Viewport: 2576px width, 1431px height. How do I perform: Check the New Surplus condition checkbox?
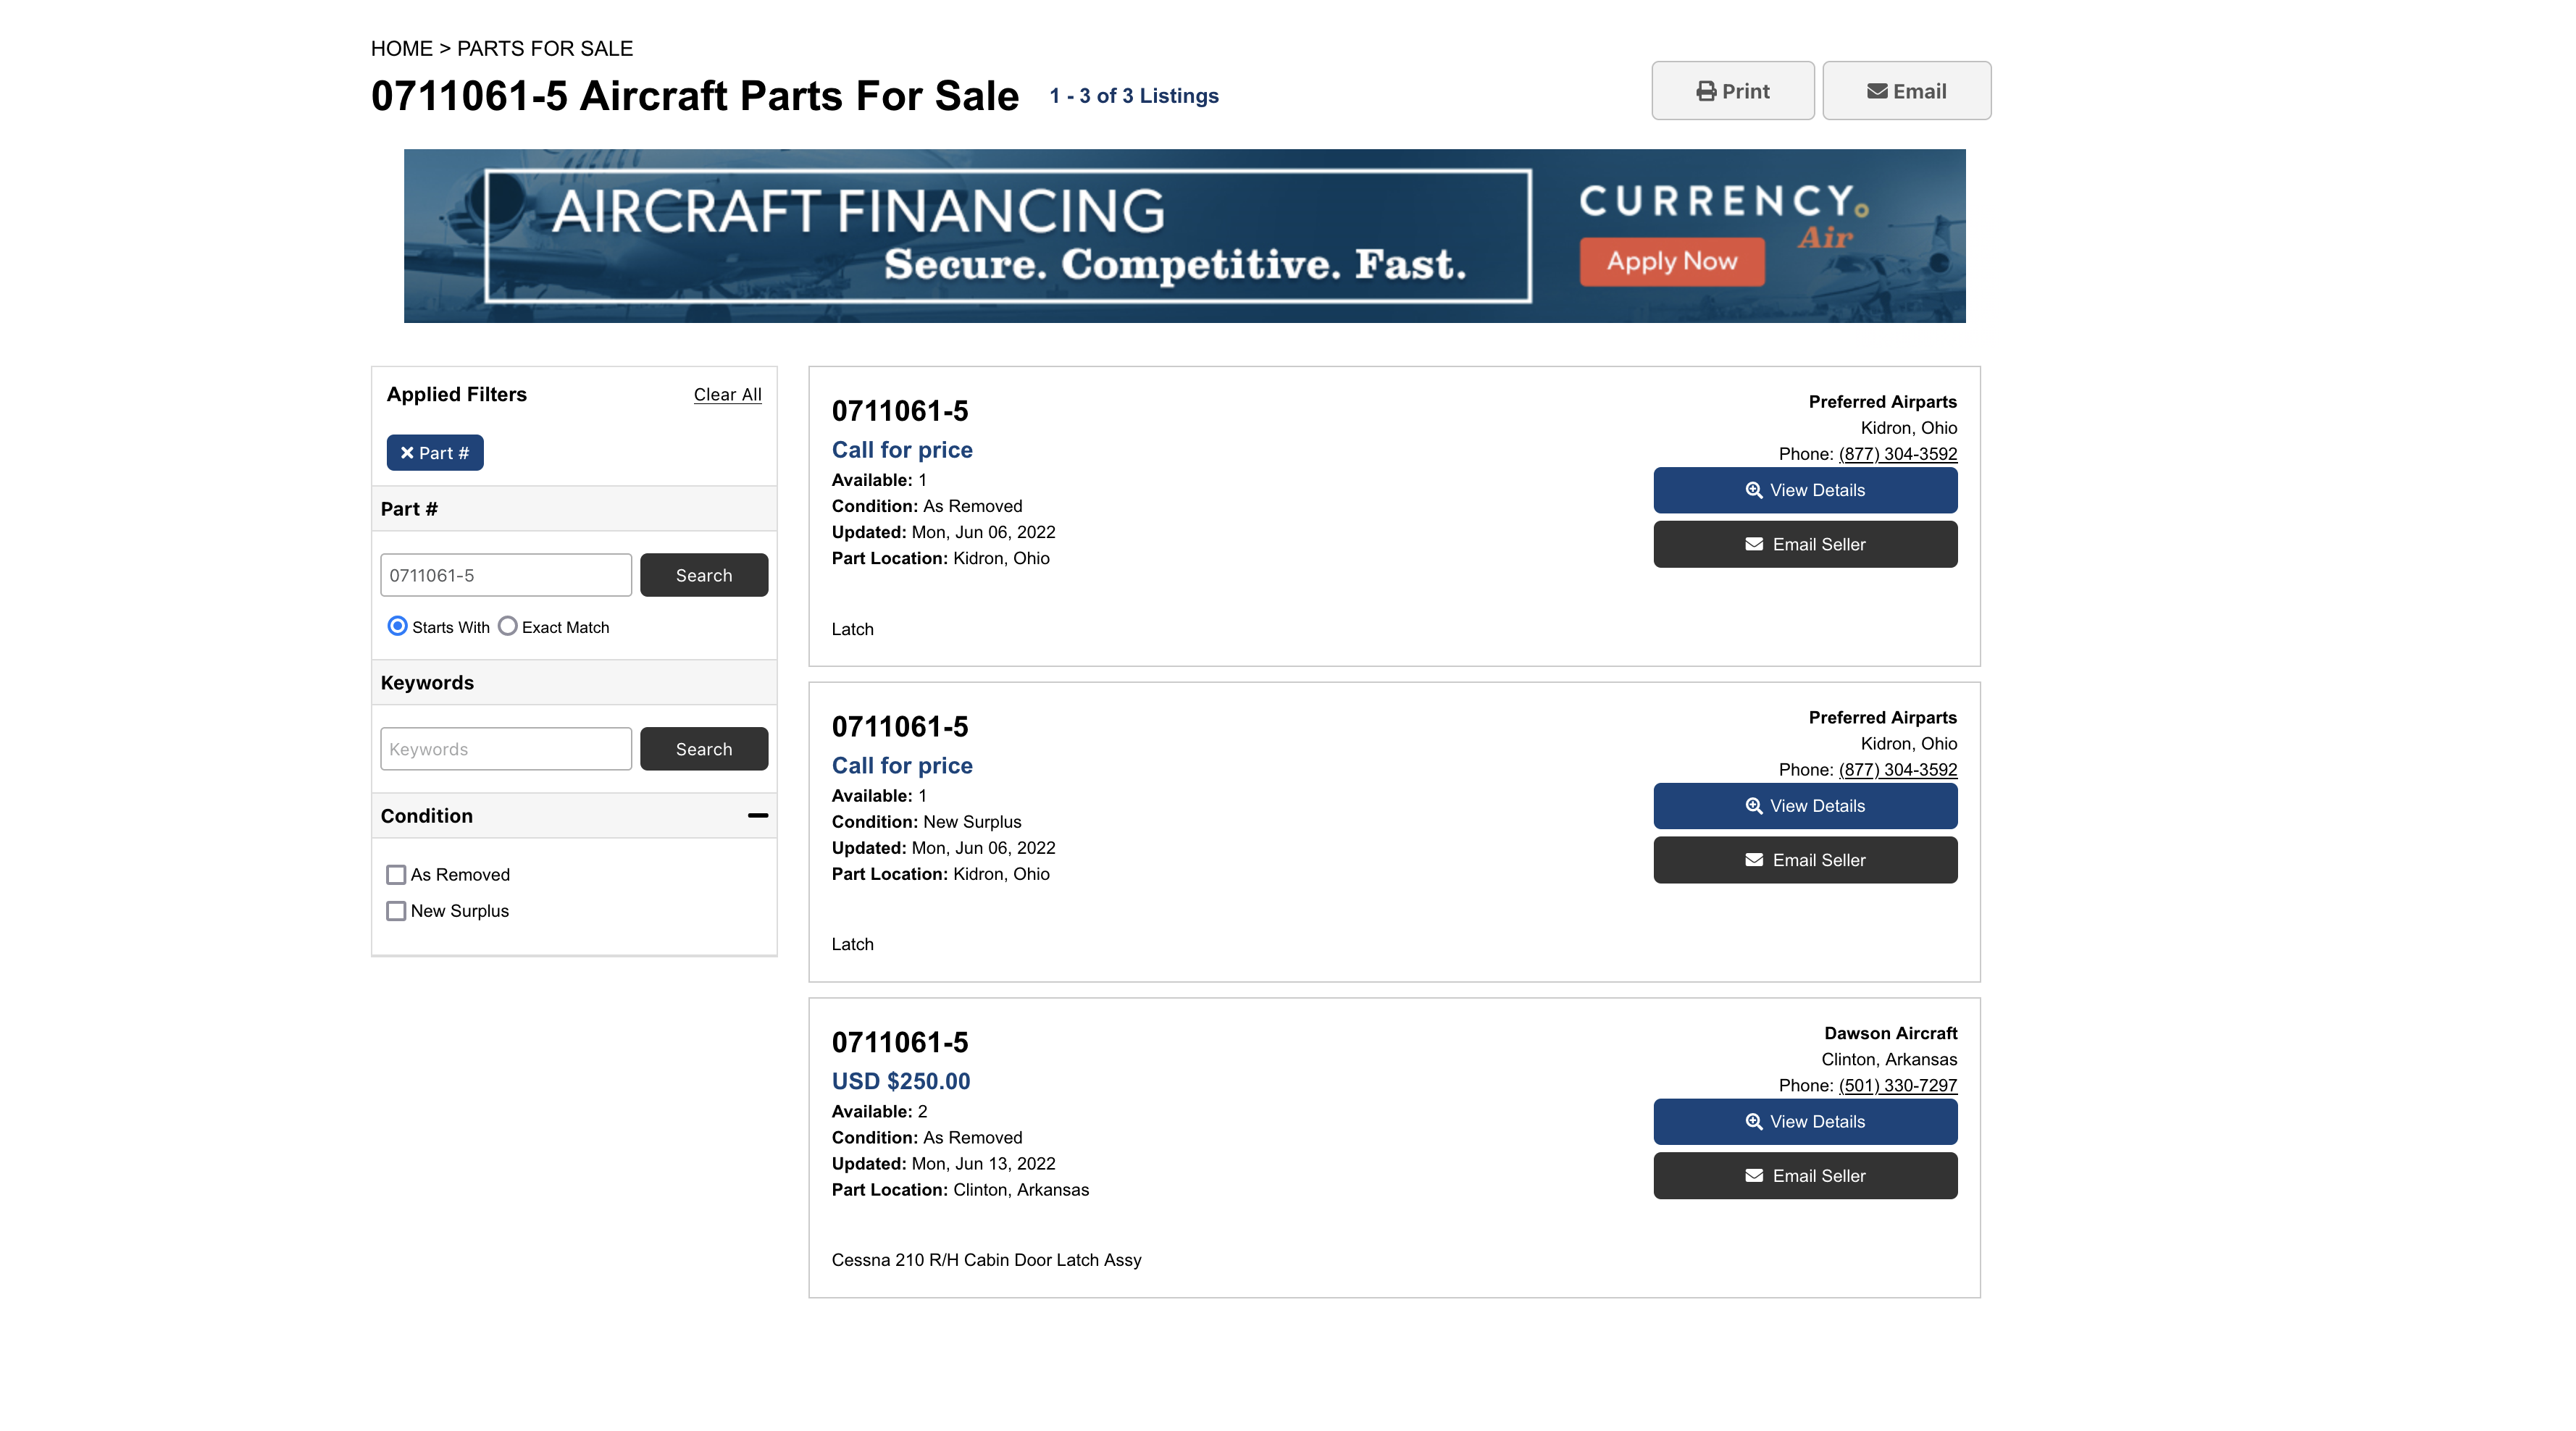[x=396, y=911]
